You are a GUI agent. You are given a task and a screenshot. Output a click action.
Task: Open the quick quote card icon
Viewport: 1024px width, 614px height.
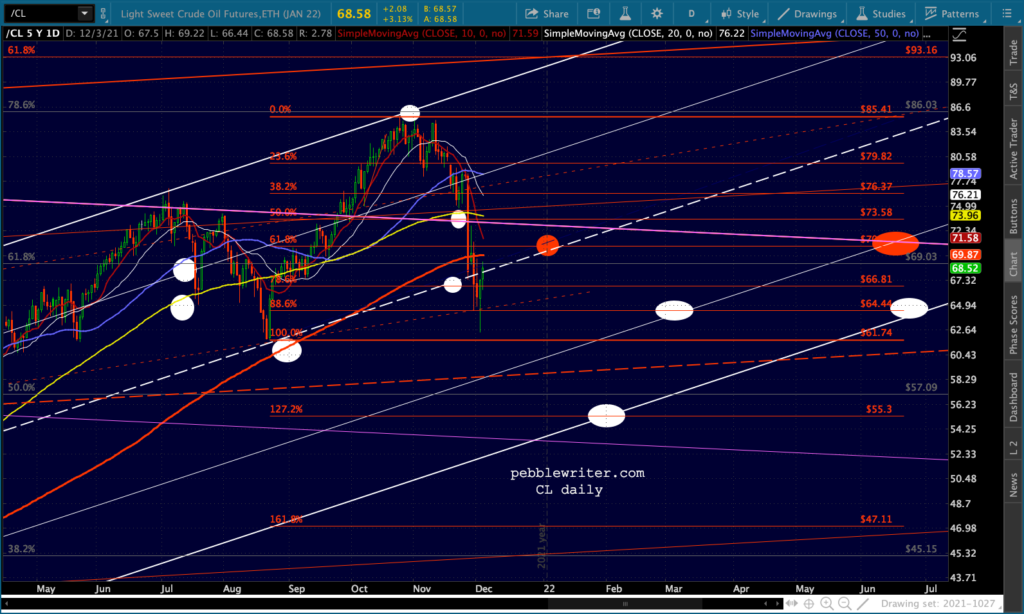[x=594, y=13]
